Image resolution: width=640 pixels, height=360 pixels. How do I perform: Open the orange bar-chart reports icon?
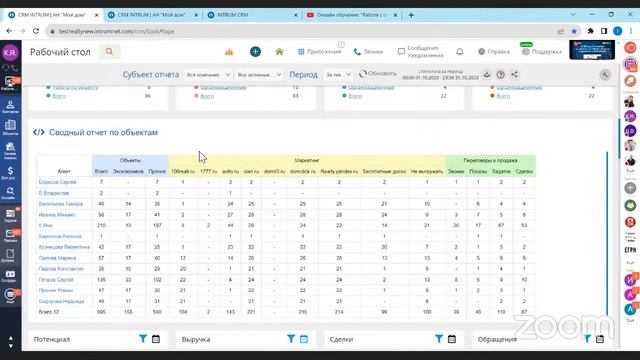[229, 52]
